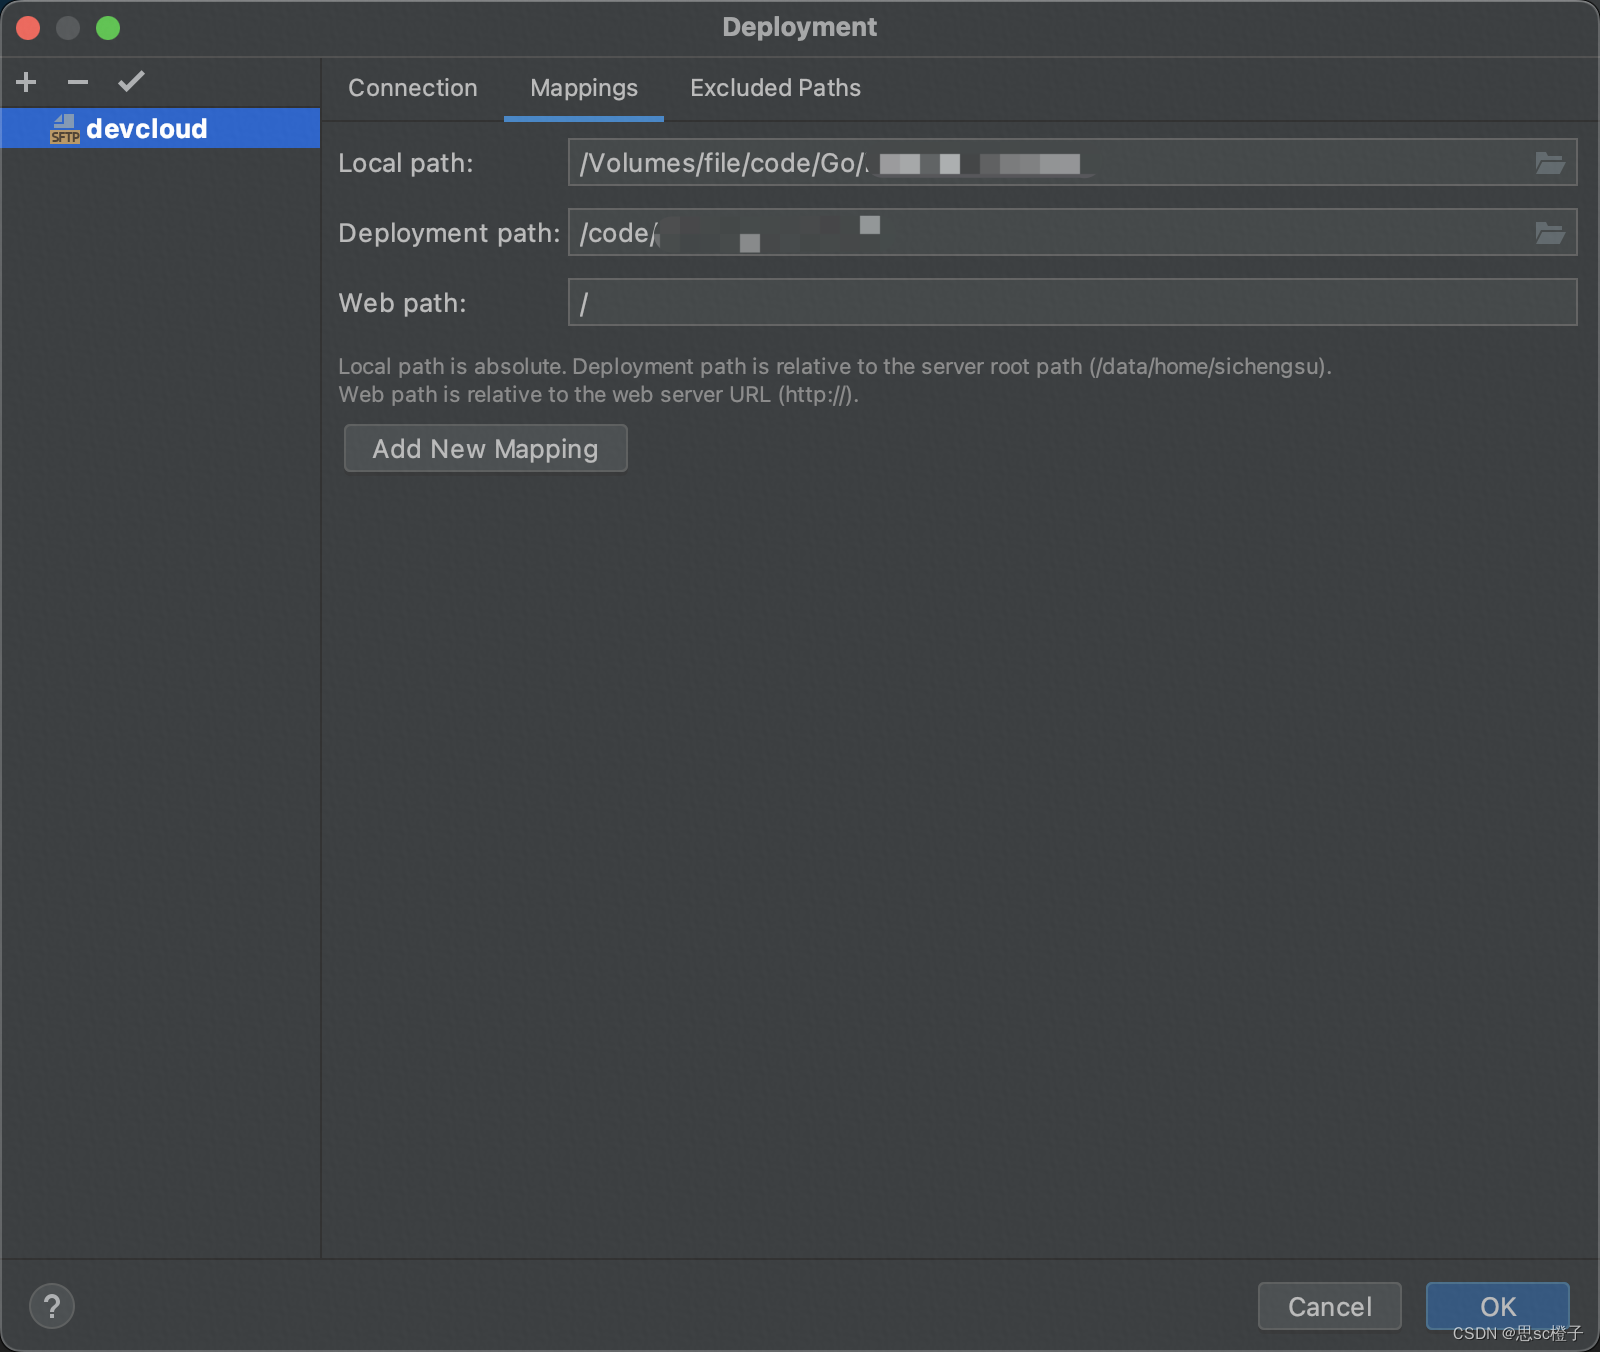Focus the Web path input field
The image size is (1600, 1352).
[x=1073, y=302]
